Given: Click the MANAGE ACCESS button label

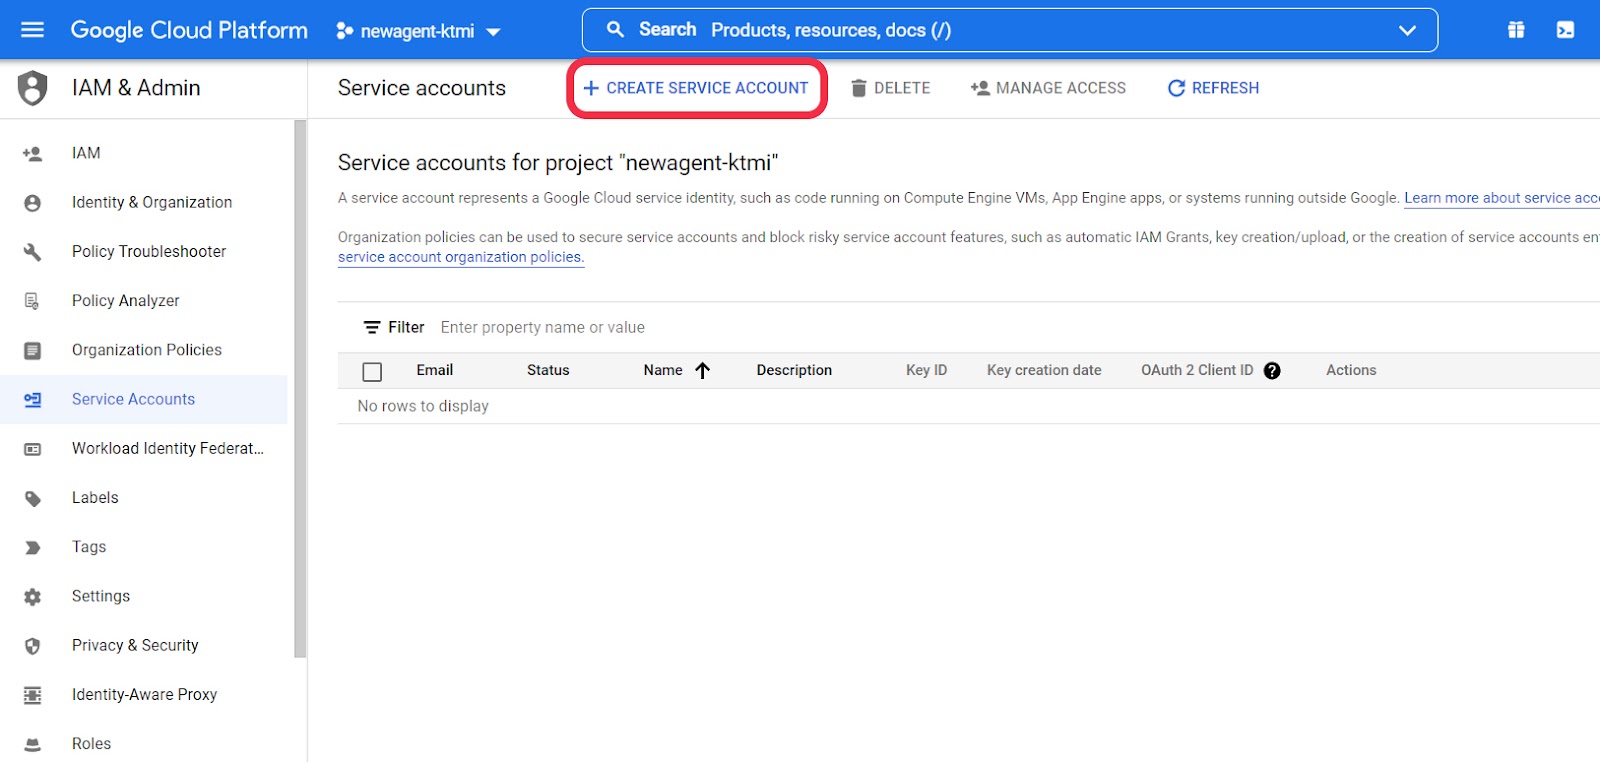Looking at the screenshot, I should 1061,88.
